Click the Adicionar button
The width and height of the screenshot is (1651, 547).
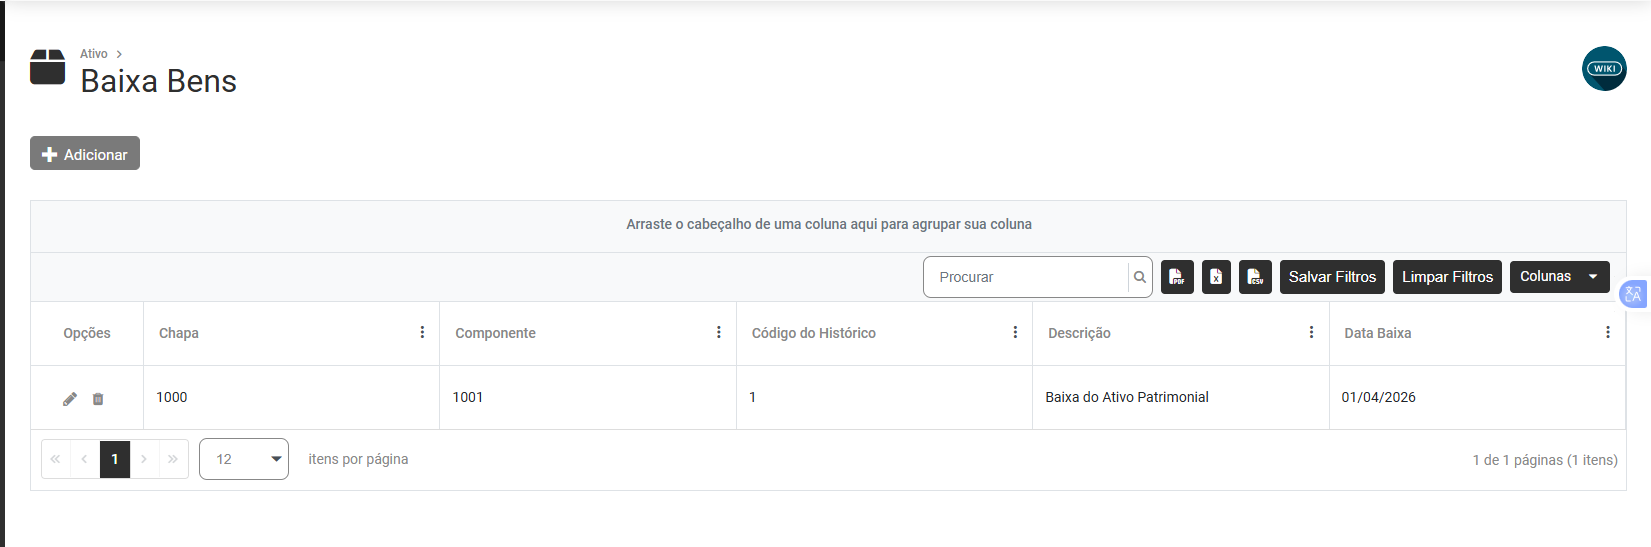click(85, 154)
